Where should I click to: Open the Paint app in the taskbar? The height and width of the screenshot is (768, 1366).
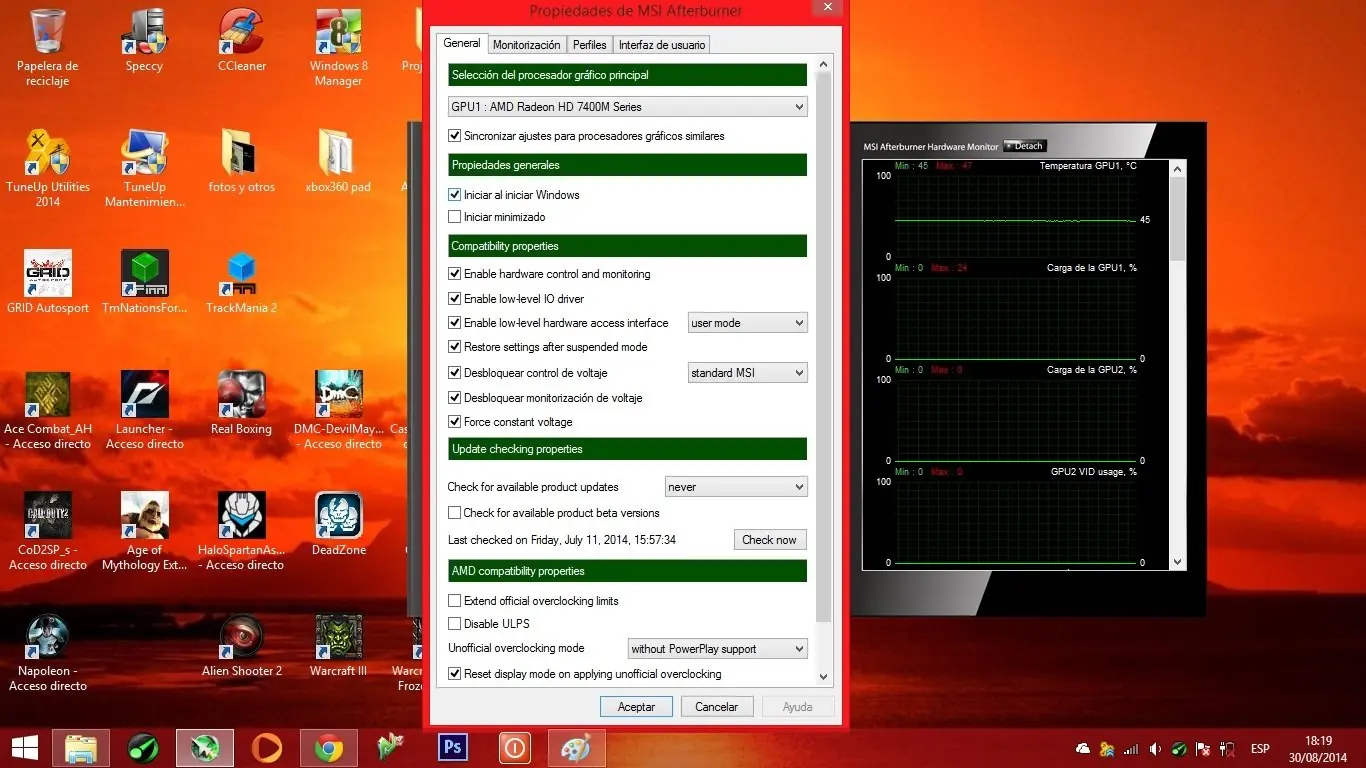click(577, 748)
